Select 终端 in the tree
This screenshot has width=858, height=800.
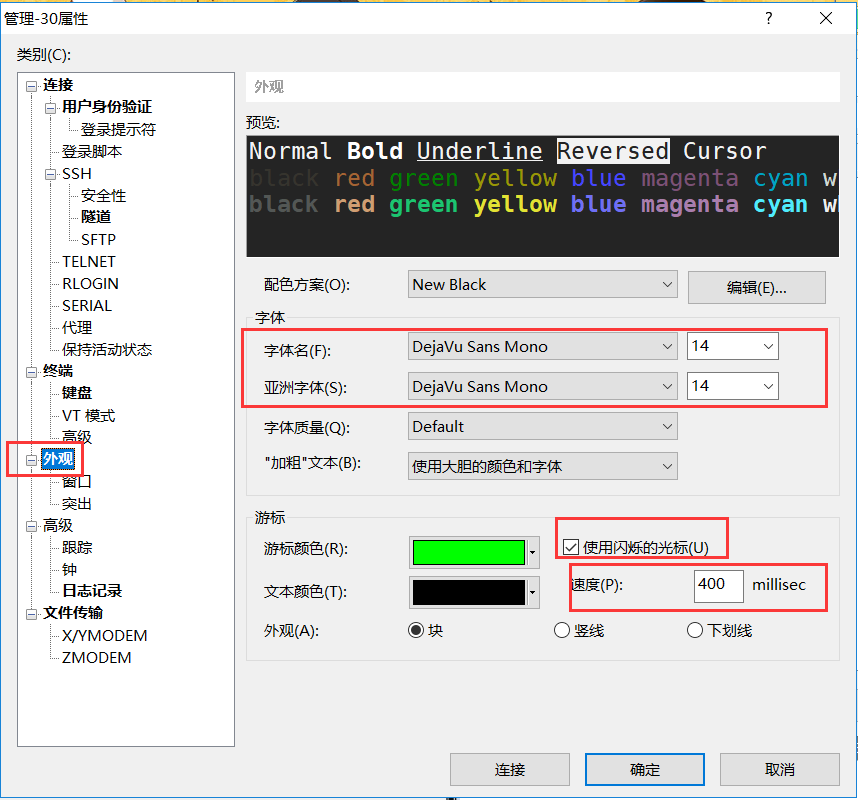pos(58,371)
